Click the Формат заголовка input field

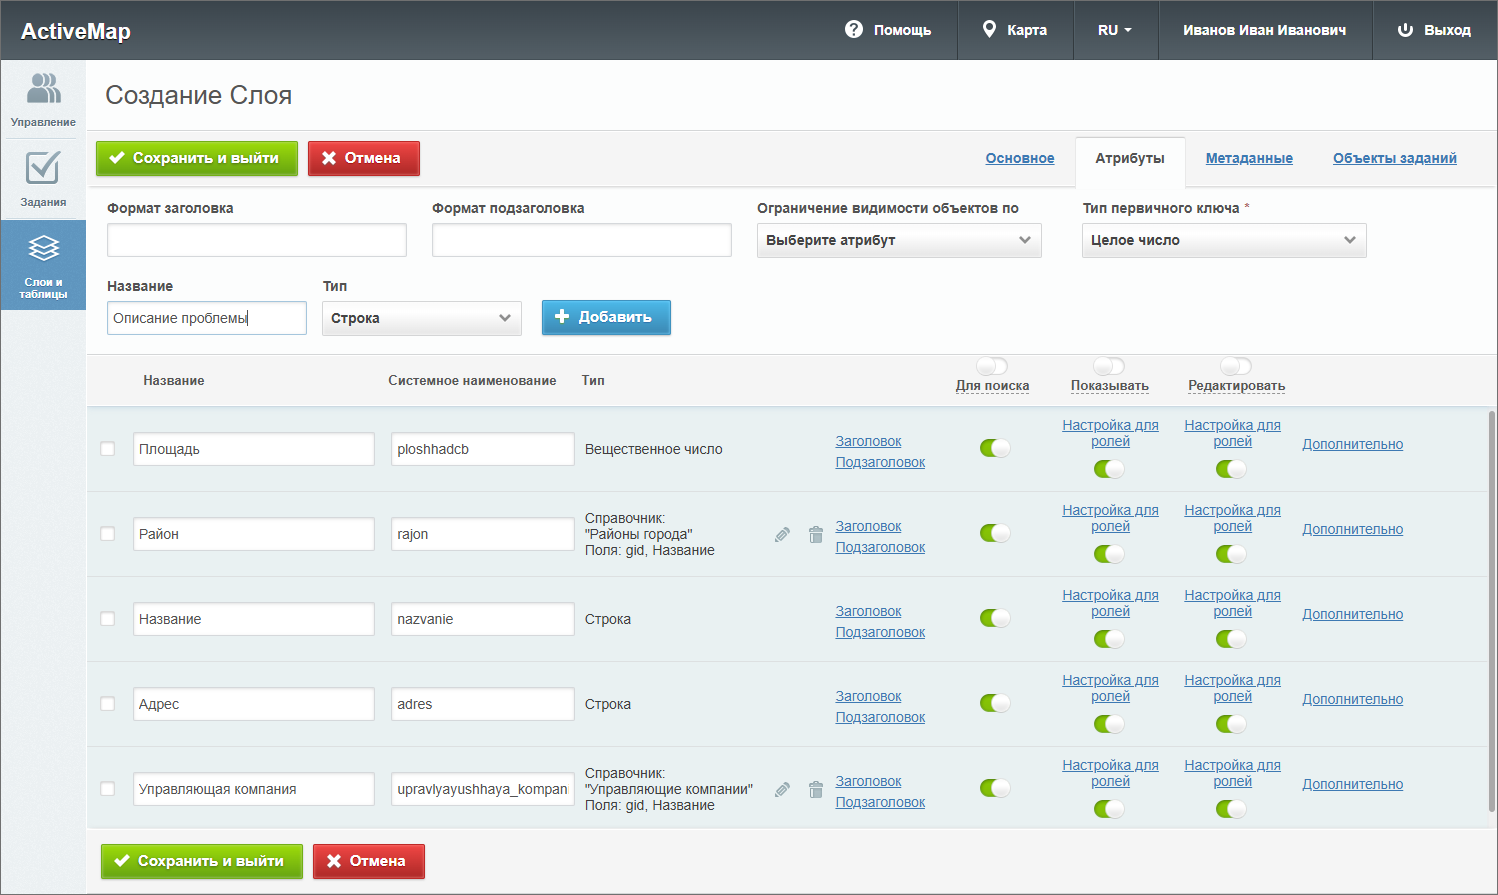[256, 240]
